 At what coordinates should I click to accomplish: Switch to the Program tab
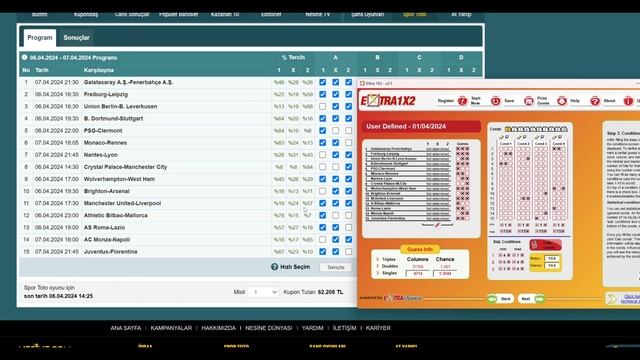pyautogui.click(x=40, y=38)
